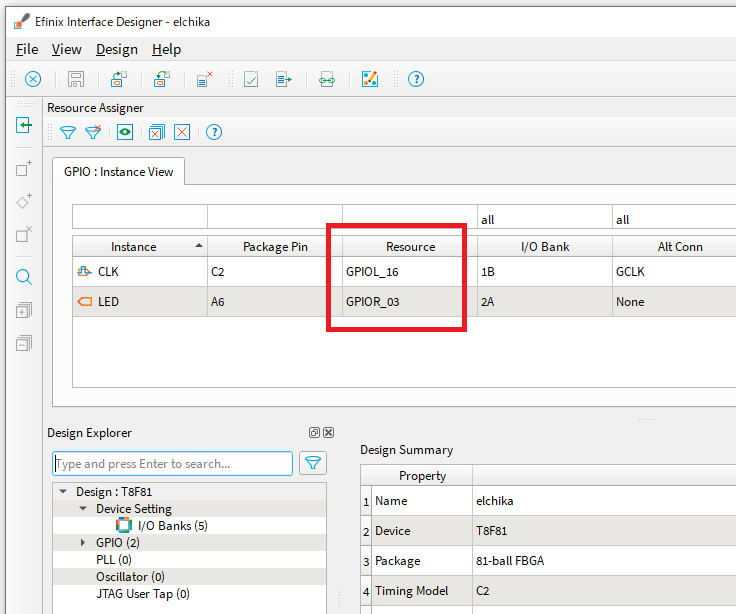The width and height of the screenshot is (736, 614).
Task: Click the sidebar diamond-plus create icon
Action: [x=24, y=201]
